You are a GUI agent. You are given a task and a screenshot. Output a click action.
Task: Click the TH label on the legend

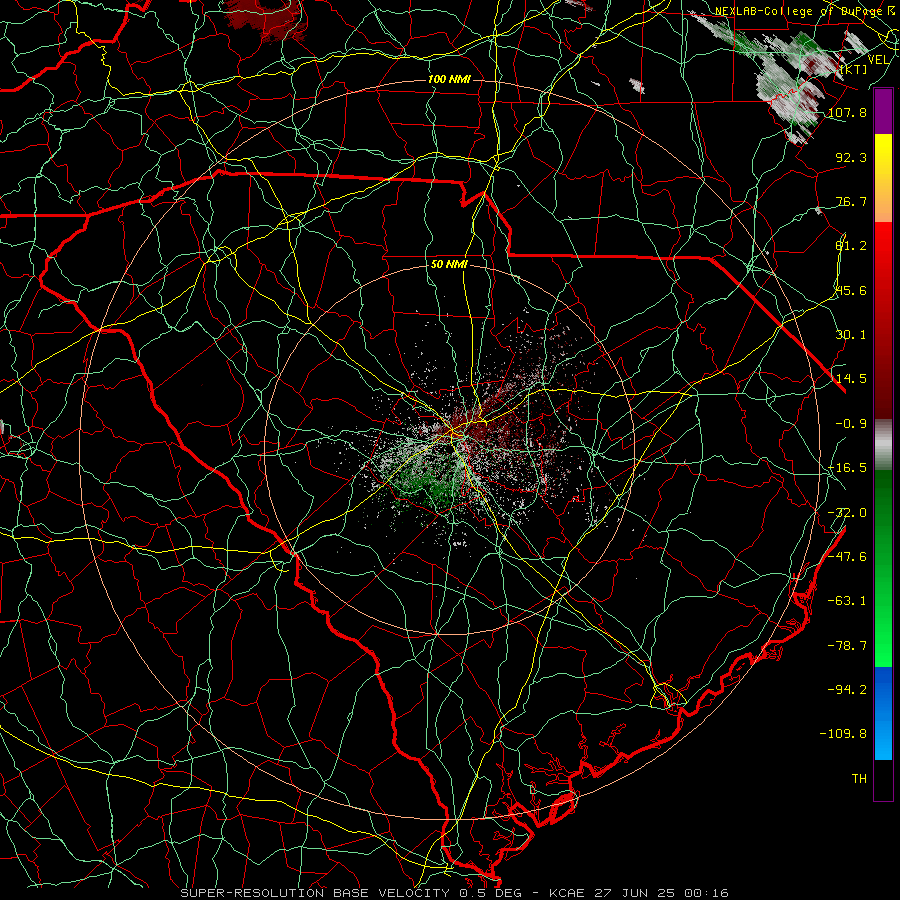[859, 779]
